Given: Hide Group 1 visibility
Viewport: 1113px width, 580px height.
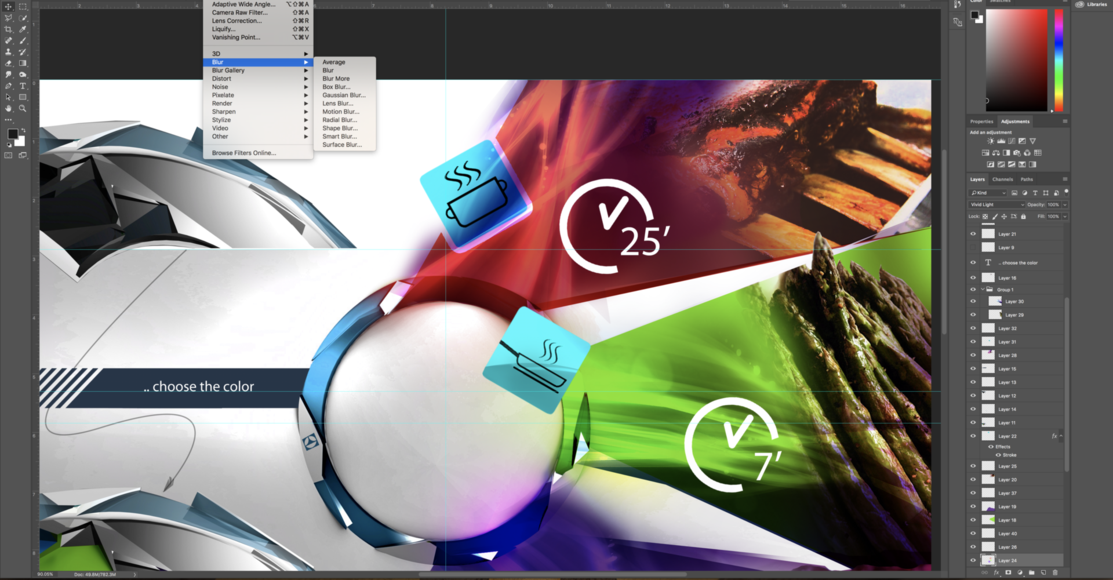Looking at the screenshot, I should pos(973,290).
